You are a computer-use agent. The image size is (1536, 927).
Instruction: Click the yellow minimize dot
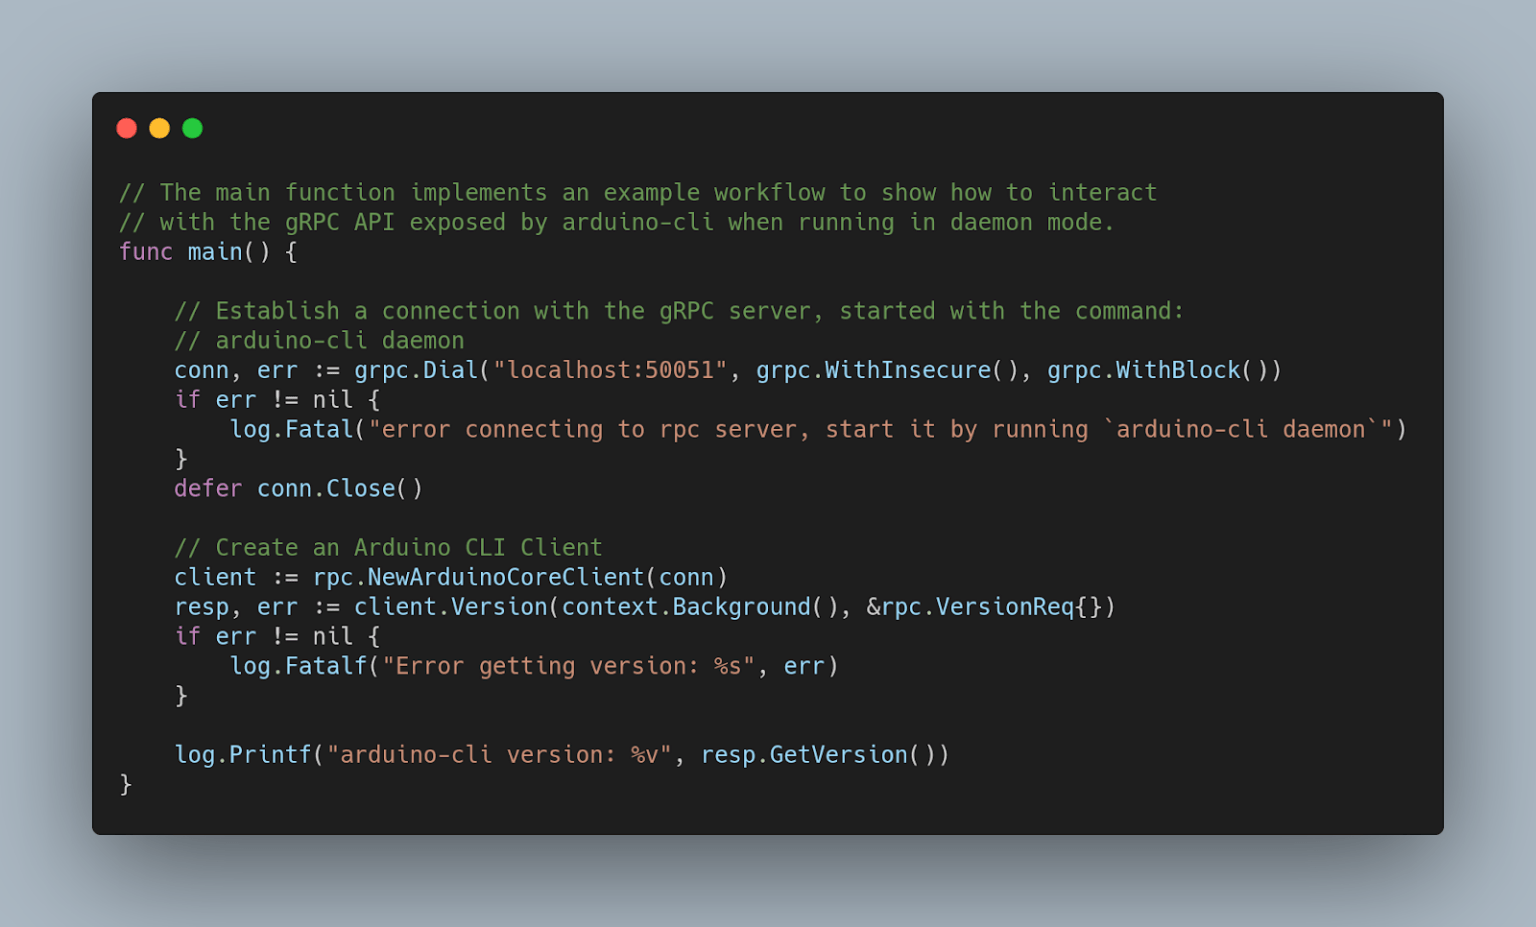[x=159, y=128]
